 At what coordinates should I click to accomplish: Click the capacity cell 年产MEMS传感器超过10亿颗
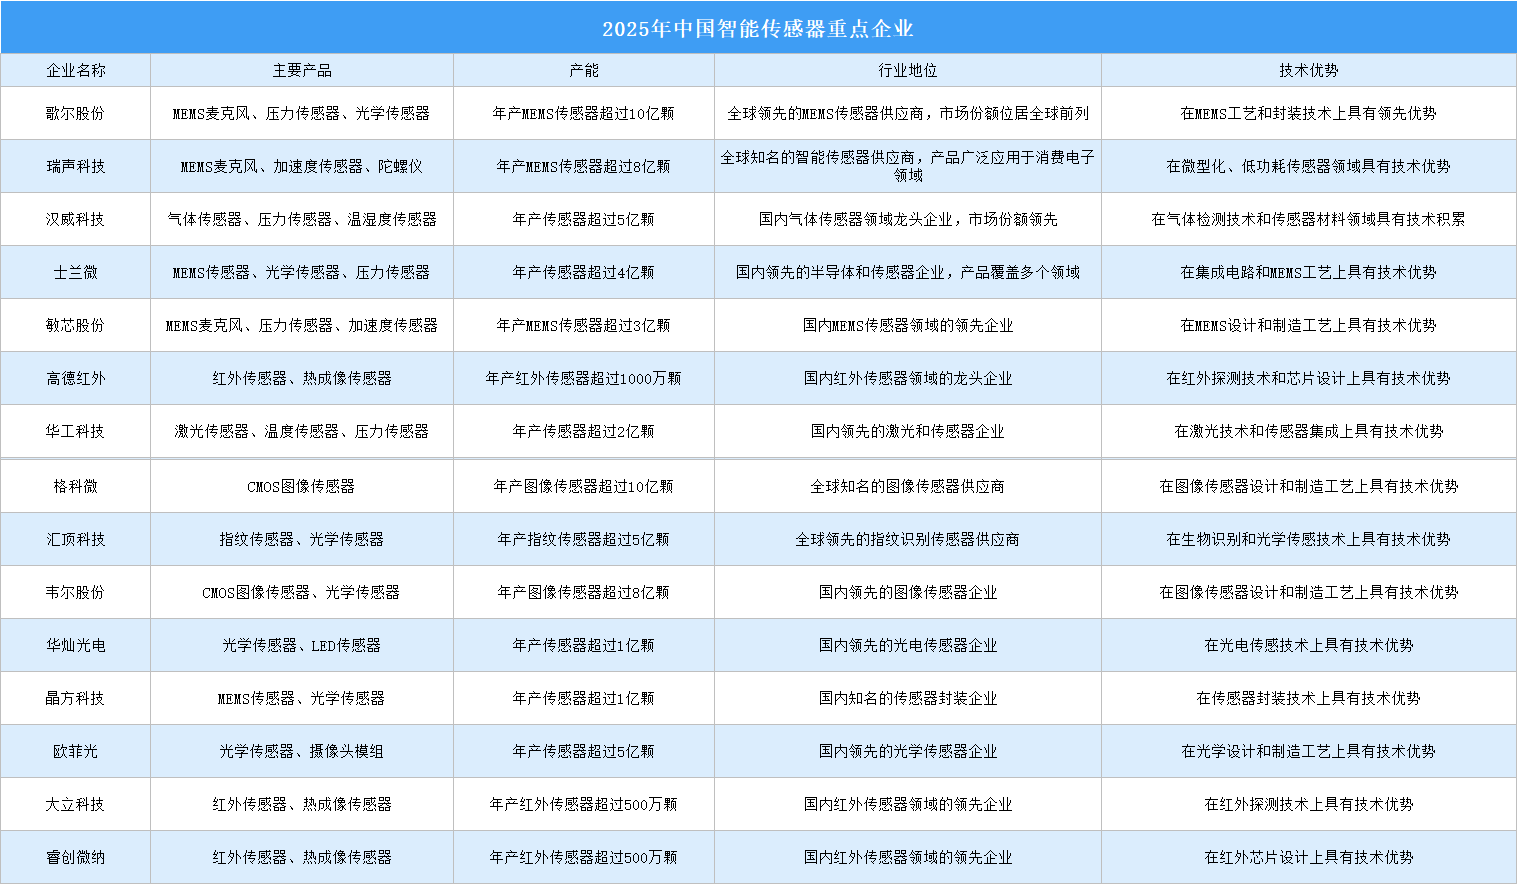tap(583, 113)
